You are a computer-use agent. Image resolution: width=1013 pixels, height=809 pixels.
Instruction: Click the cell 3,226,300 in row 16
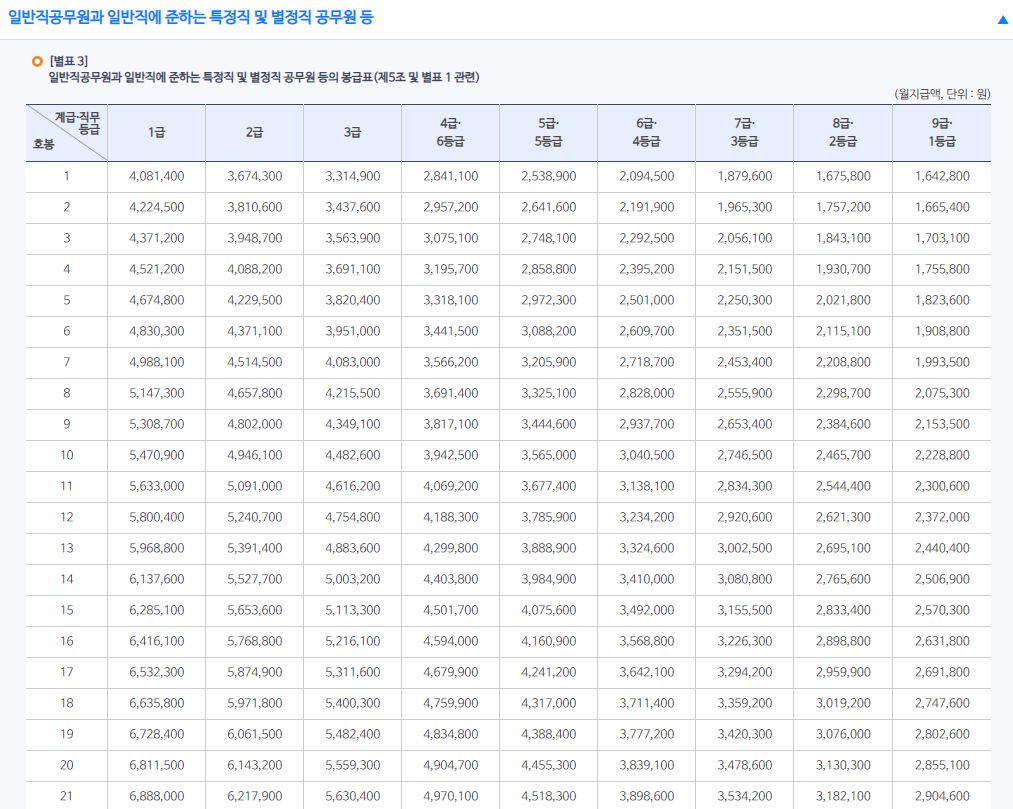point(744,642)
